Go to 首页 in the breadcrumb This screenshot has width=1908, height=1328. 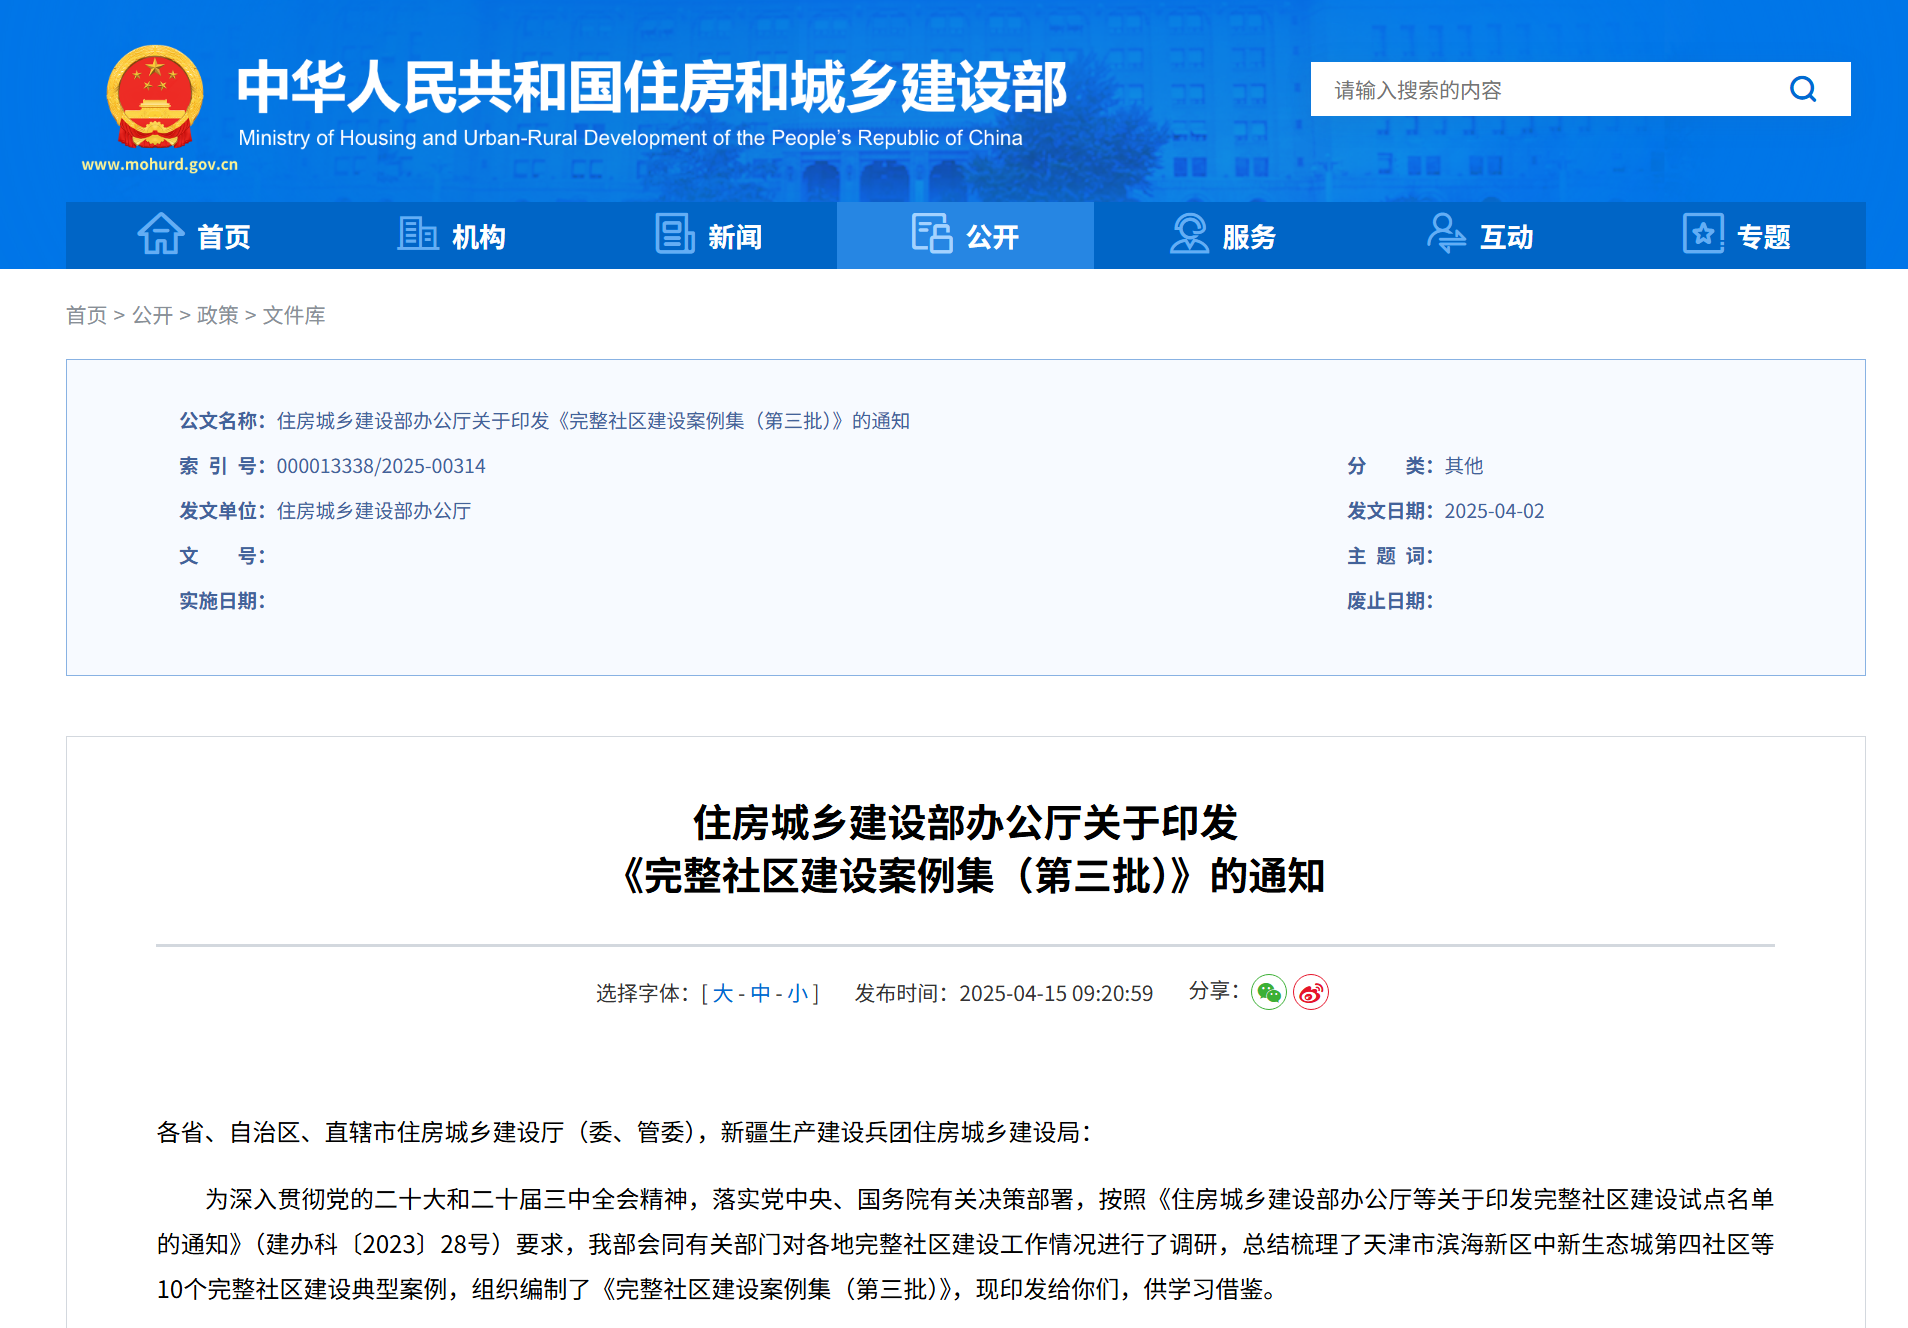click(86, 315)
